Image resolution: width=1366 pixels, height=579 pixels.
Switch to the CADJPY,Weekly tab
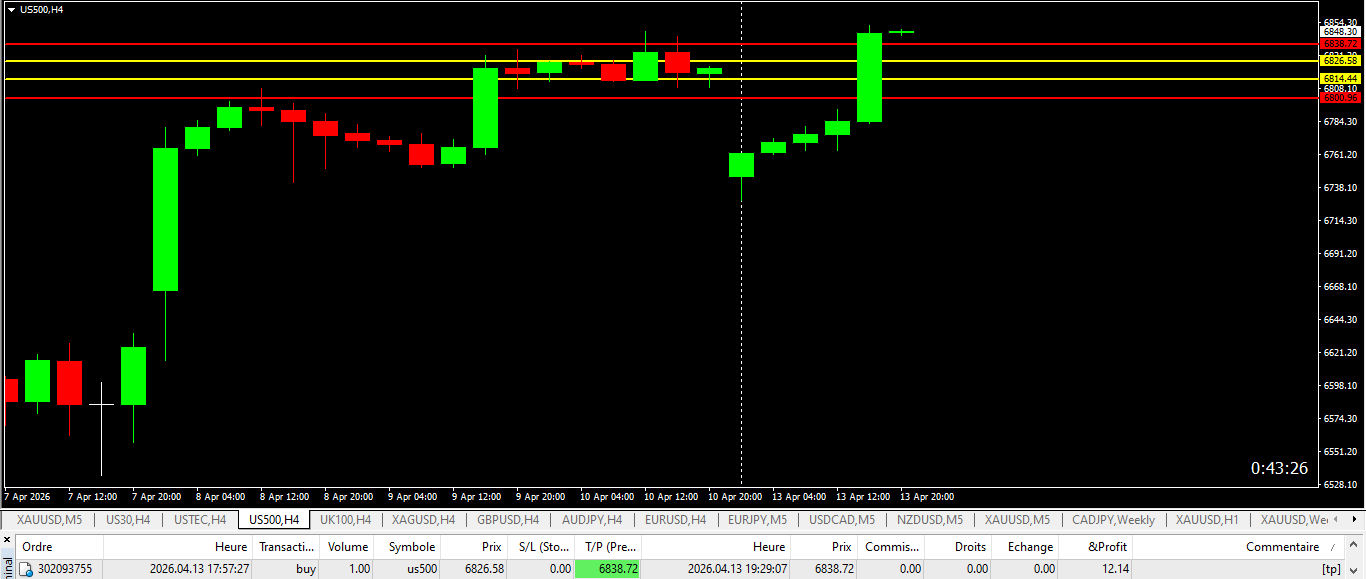(1113, 520)
